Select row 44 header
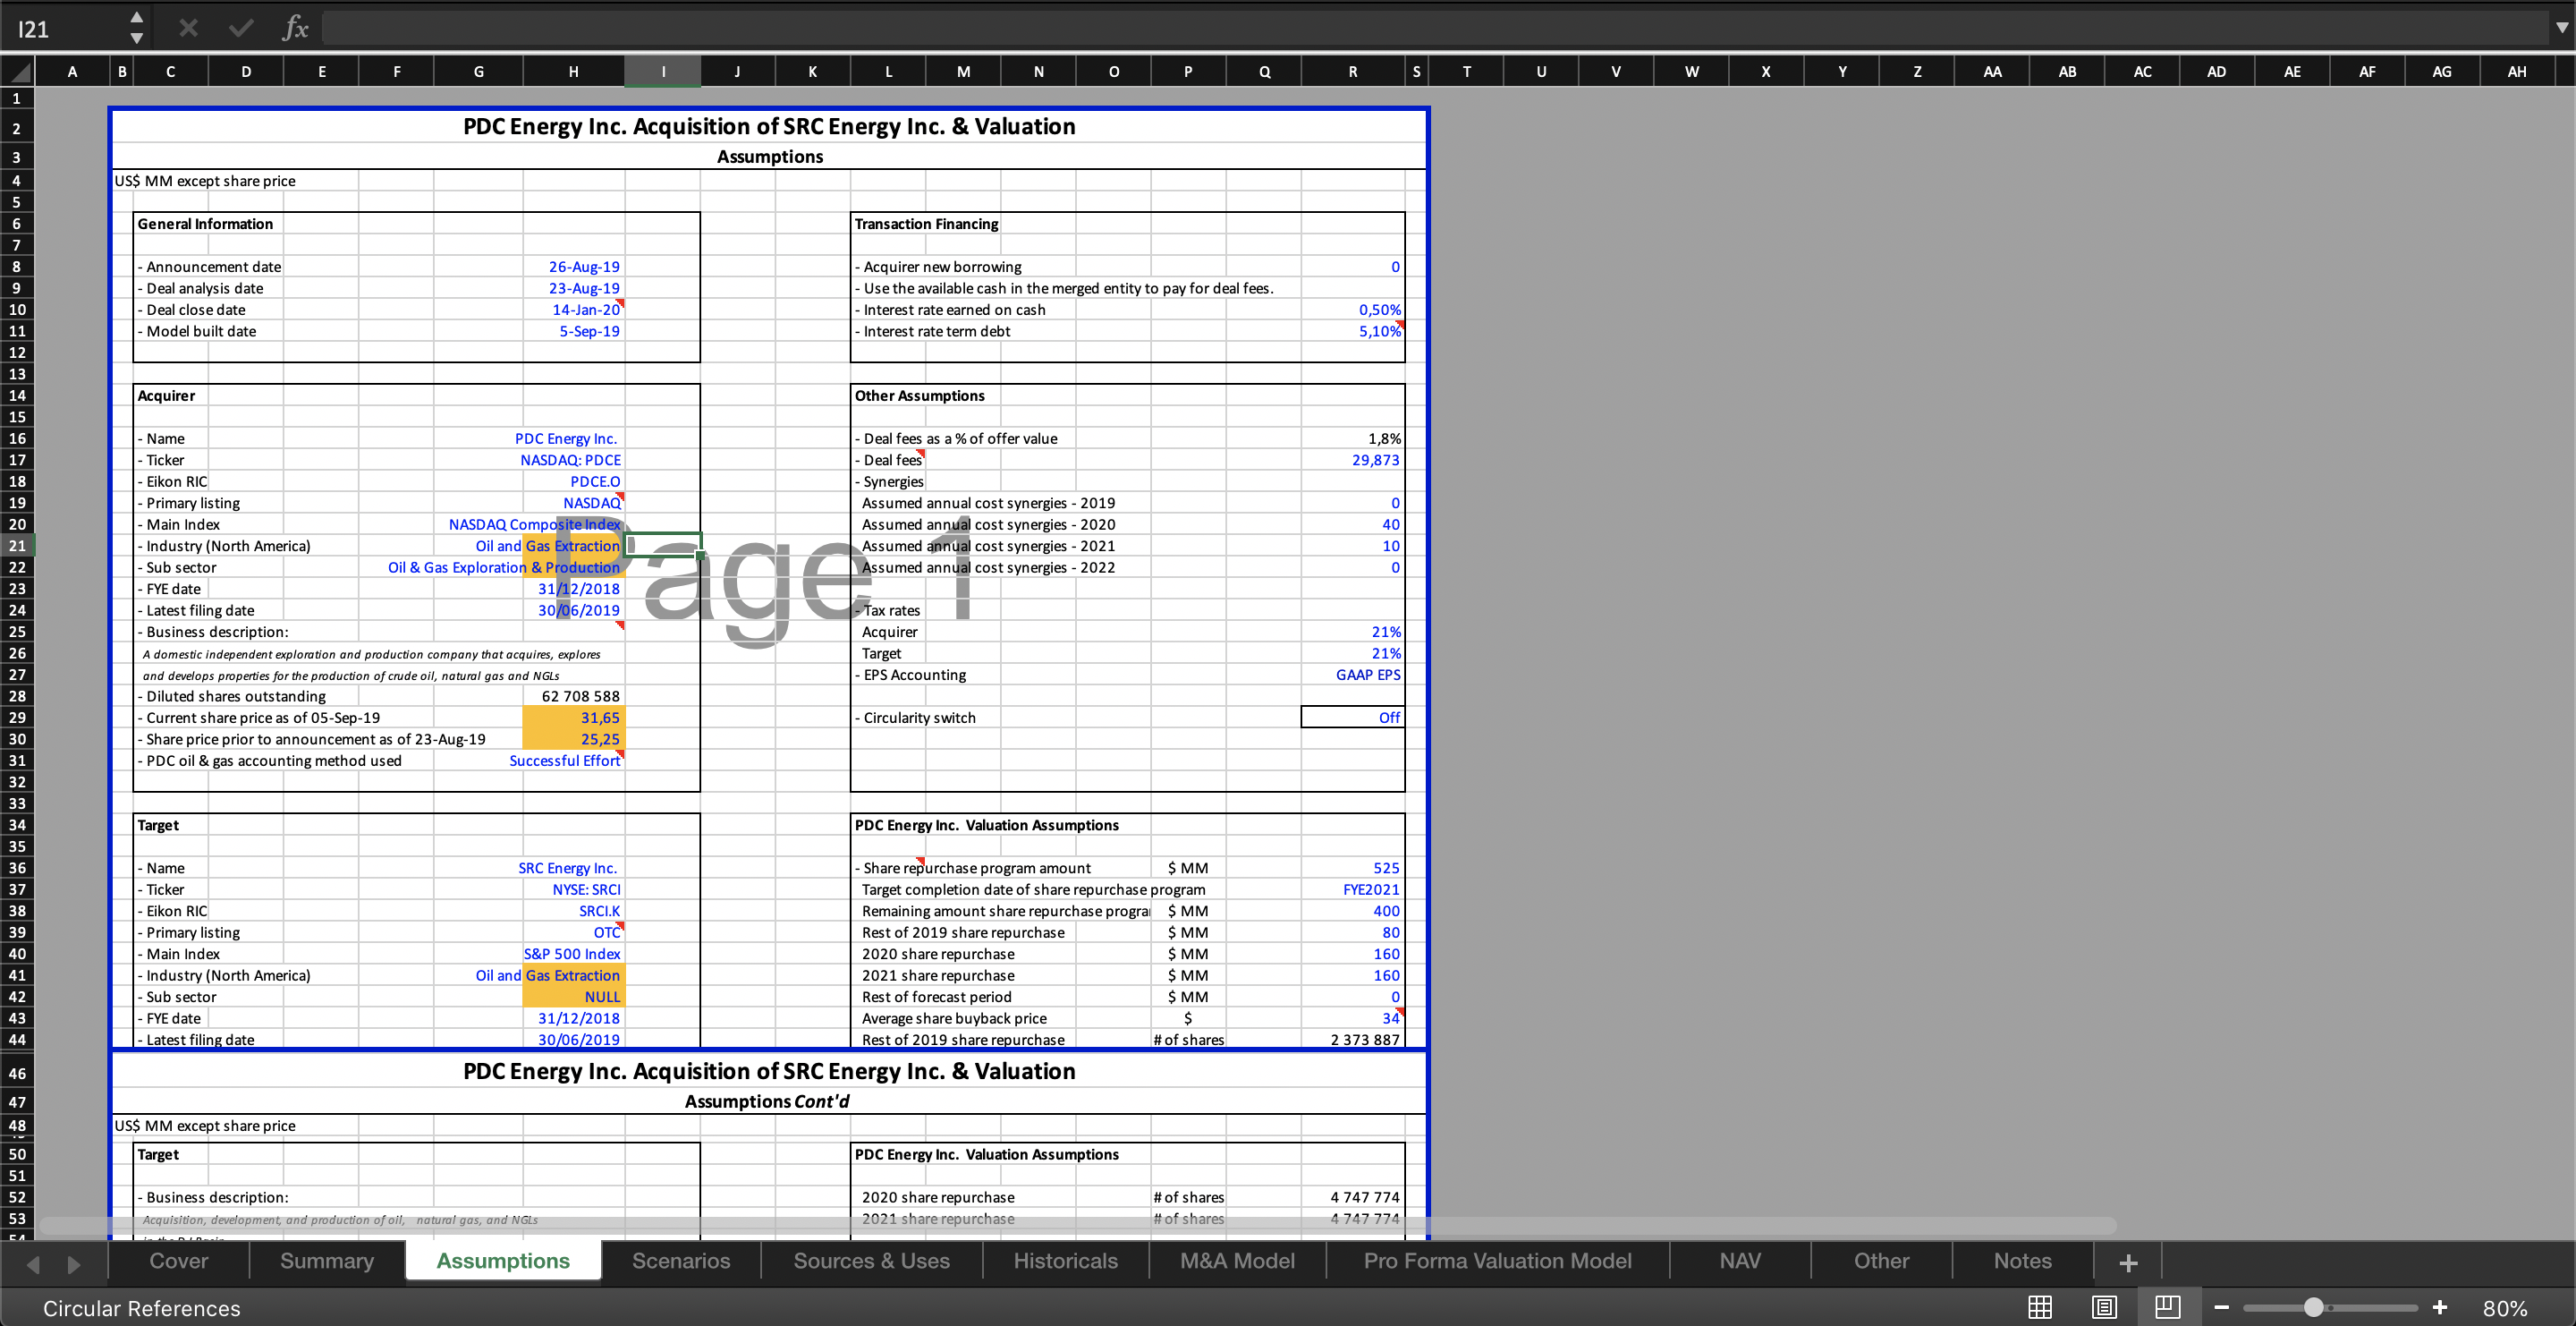Screen dimensions: 2576x1326 tap(18, 1040)
